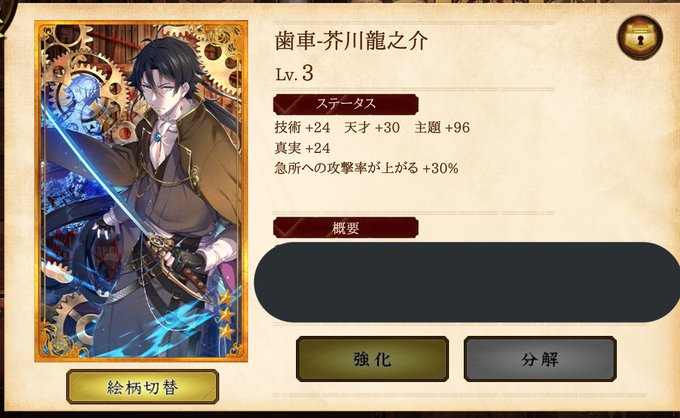The height and width of the screenshot is (418, 680).
Task: Open the 芥川龍之介 card artwork
Action: [141, 191]
